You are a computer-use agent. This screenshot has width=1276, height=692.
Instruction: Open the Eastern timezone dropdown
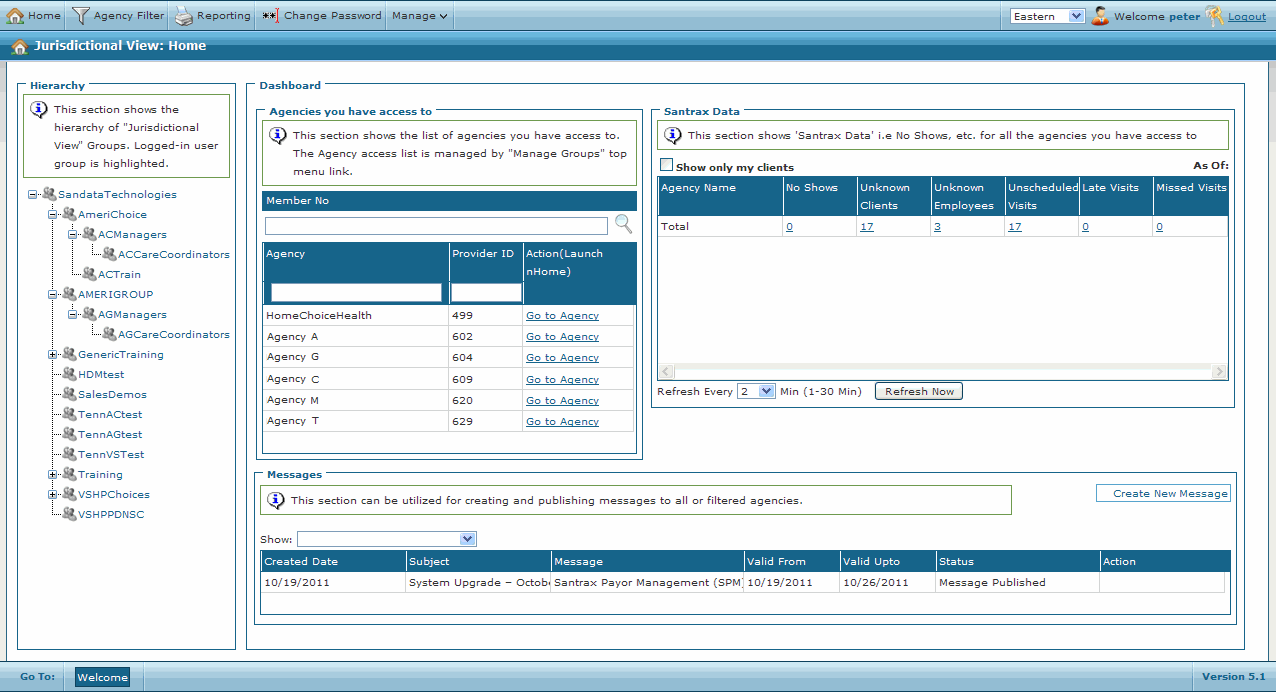(x=1047, y=16)
